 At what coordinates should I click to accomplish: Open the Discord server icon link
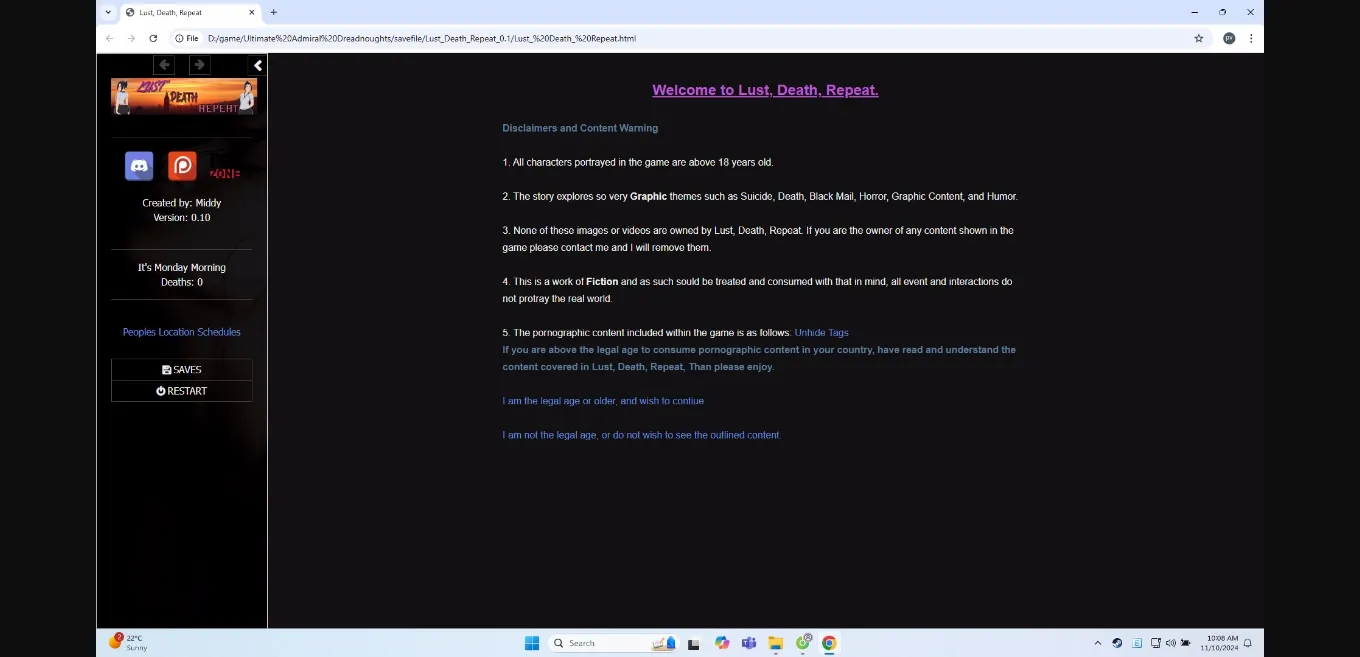(x=139, y=166)
